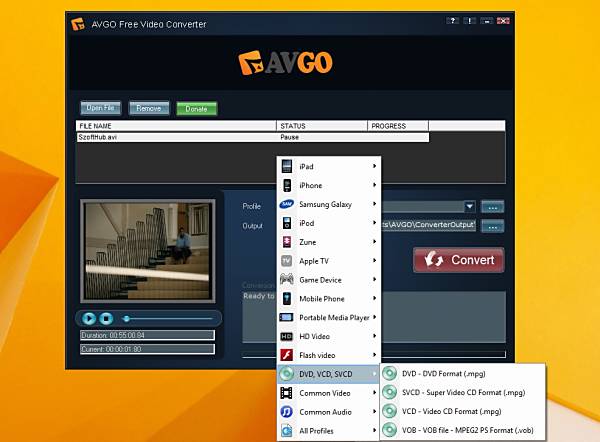Screen dimensions: 600x442
Task: Stop the video preview playback
Action: click(x=106, y=318)
